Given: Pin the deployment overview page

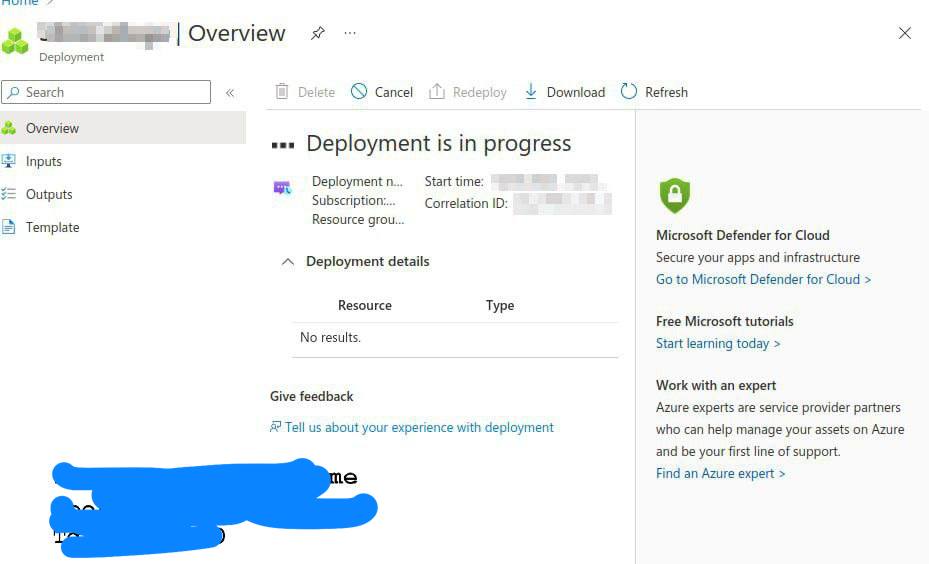Looking at the screenshot, I should (318, 33).
